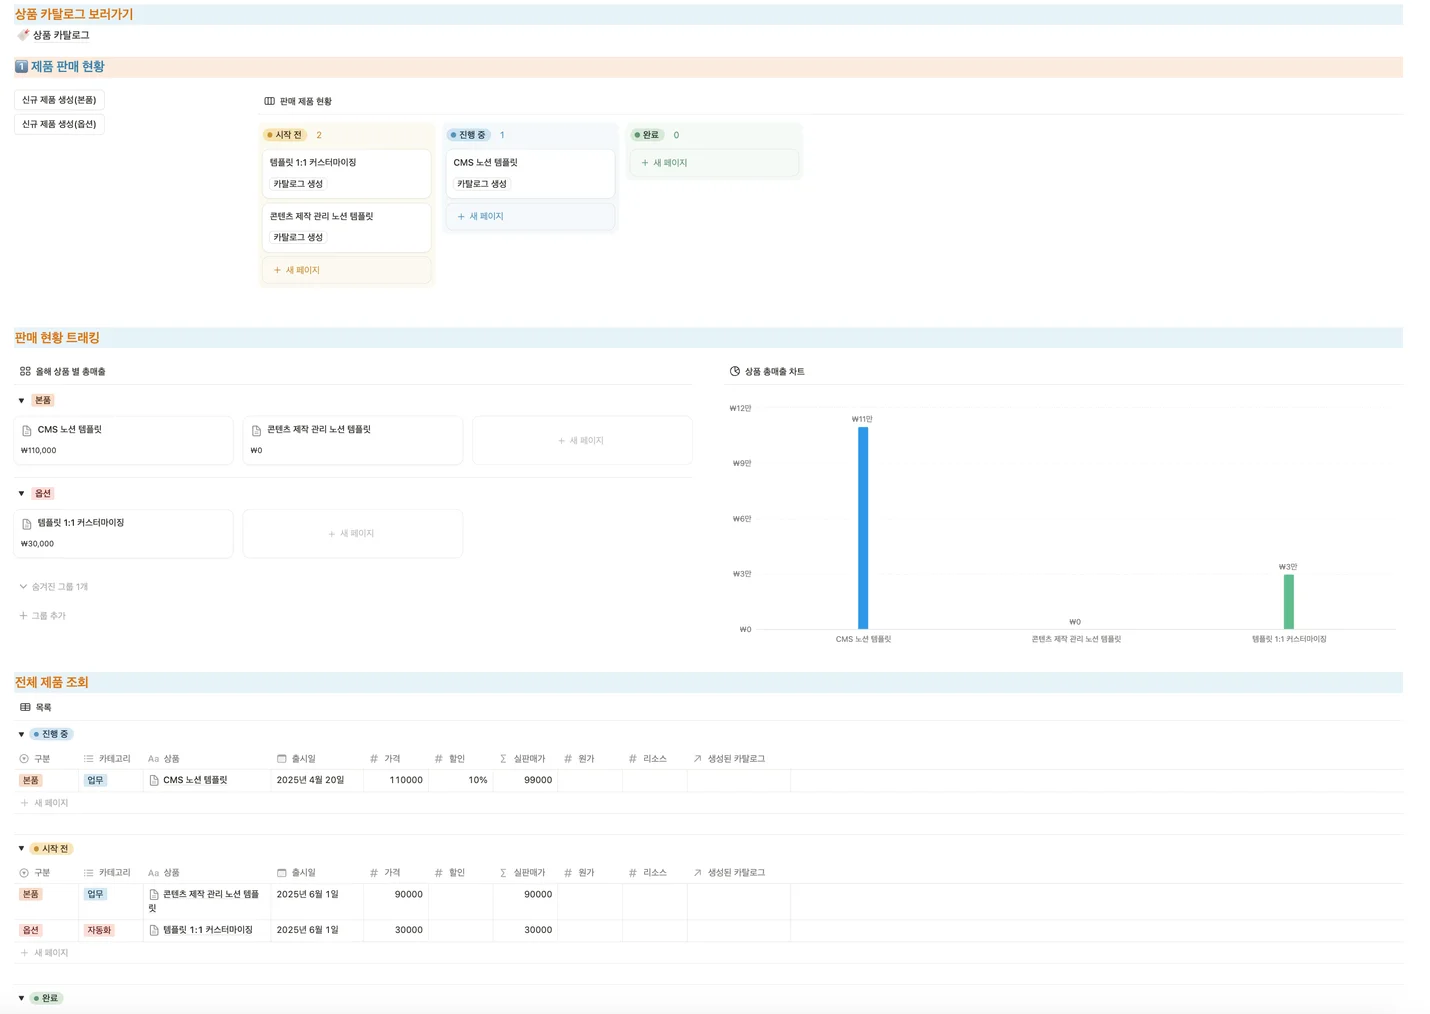Click list icon of 카테고리 header in 시작 전 group
This screenshot has width=1430, height=1014.
click(x=89, y=873)
